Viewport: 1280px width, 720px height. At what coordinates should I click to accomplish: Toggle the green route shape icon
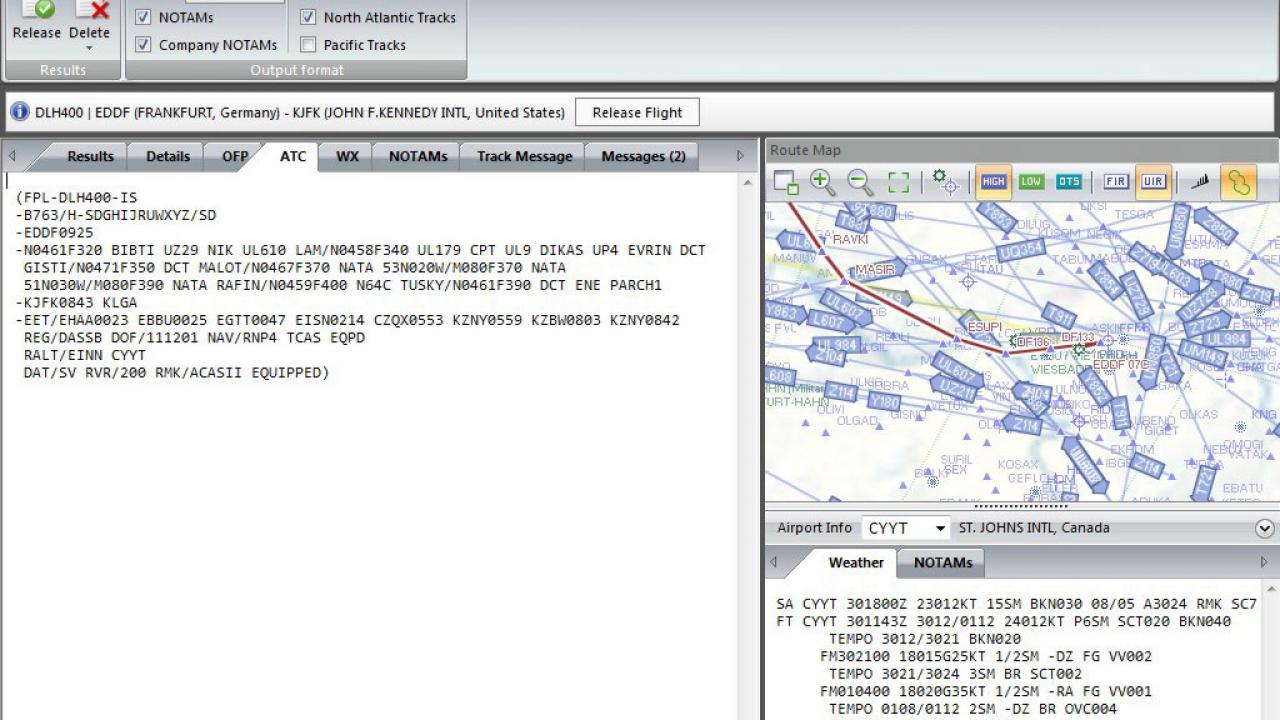[1239, 182]
